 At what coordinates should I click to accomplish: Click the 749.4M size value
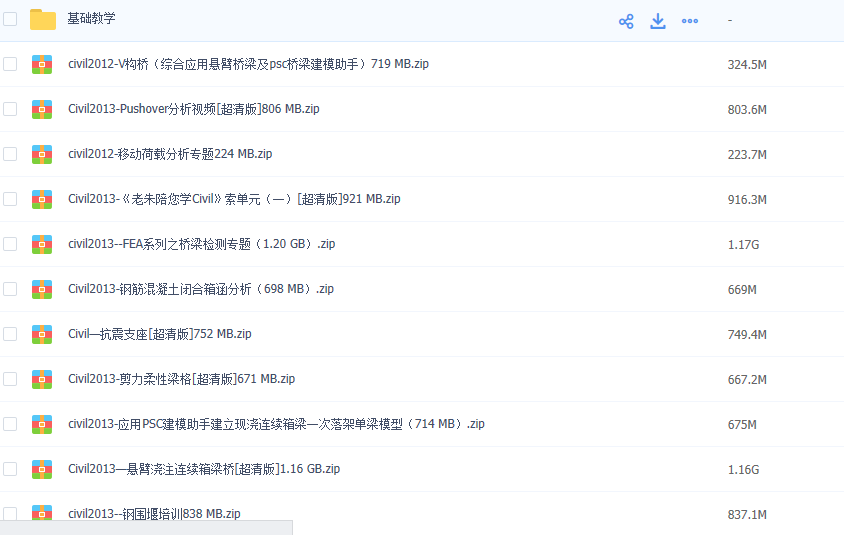(747, 335)
